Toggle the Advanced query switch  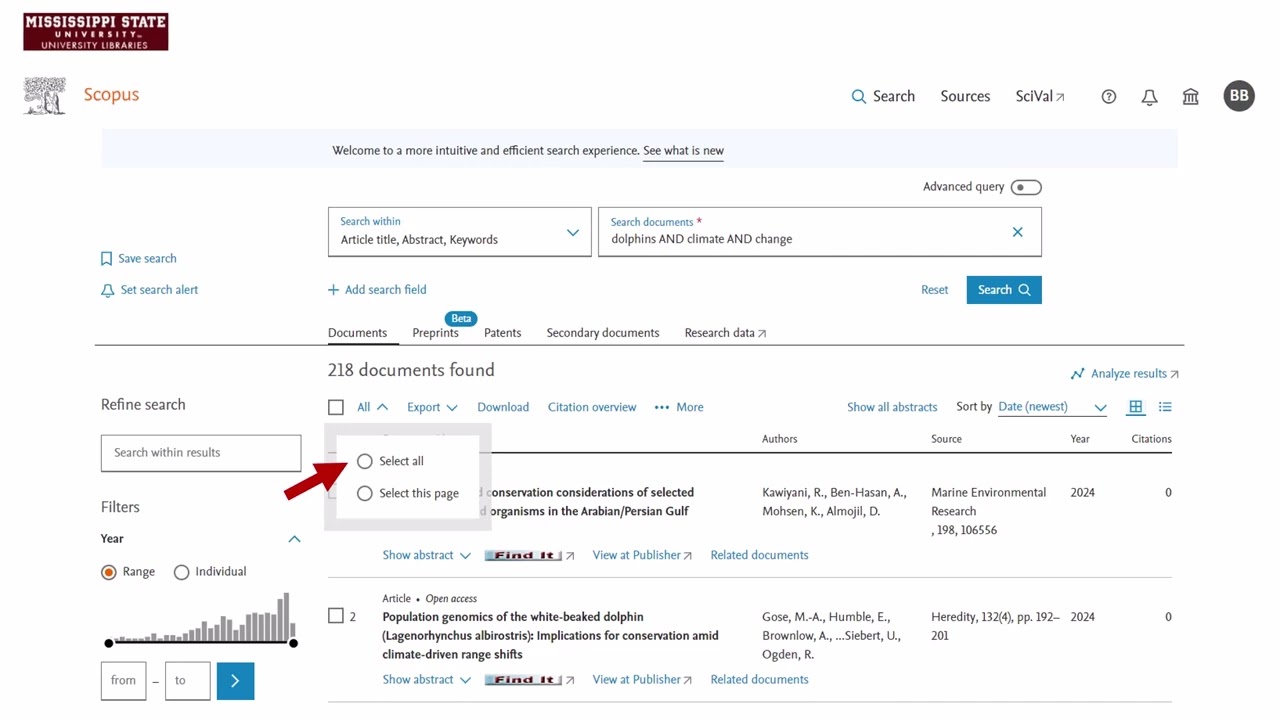tap(1026, 187)
